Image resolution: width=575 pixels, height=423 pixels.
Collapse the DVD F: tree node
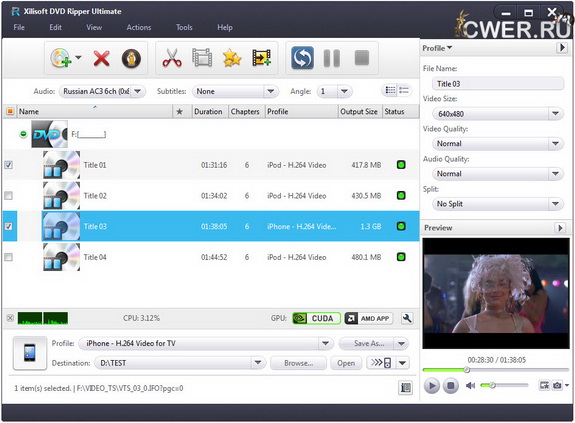point(23,134)
